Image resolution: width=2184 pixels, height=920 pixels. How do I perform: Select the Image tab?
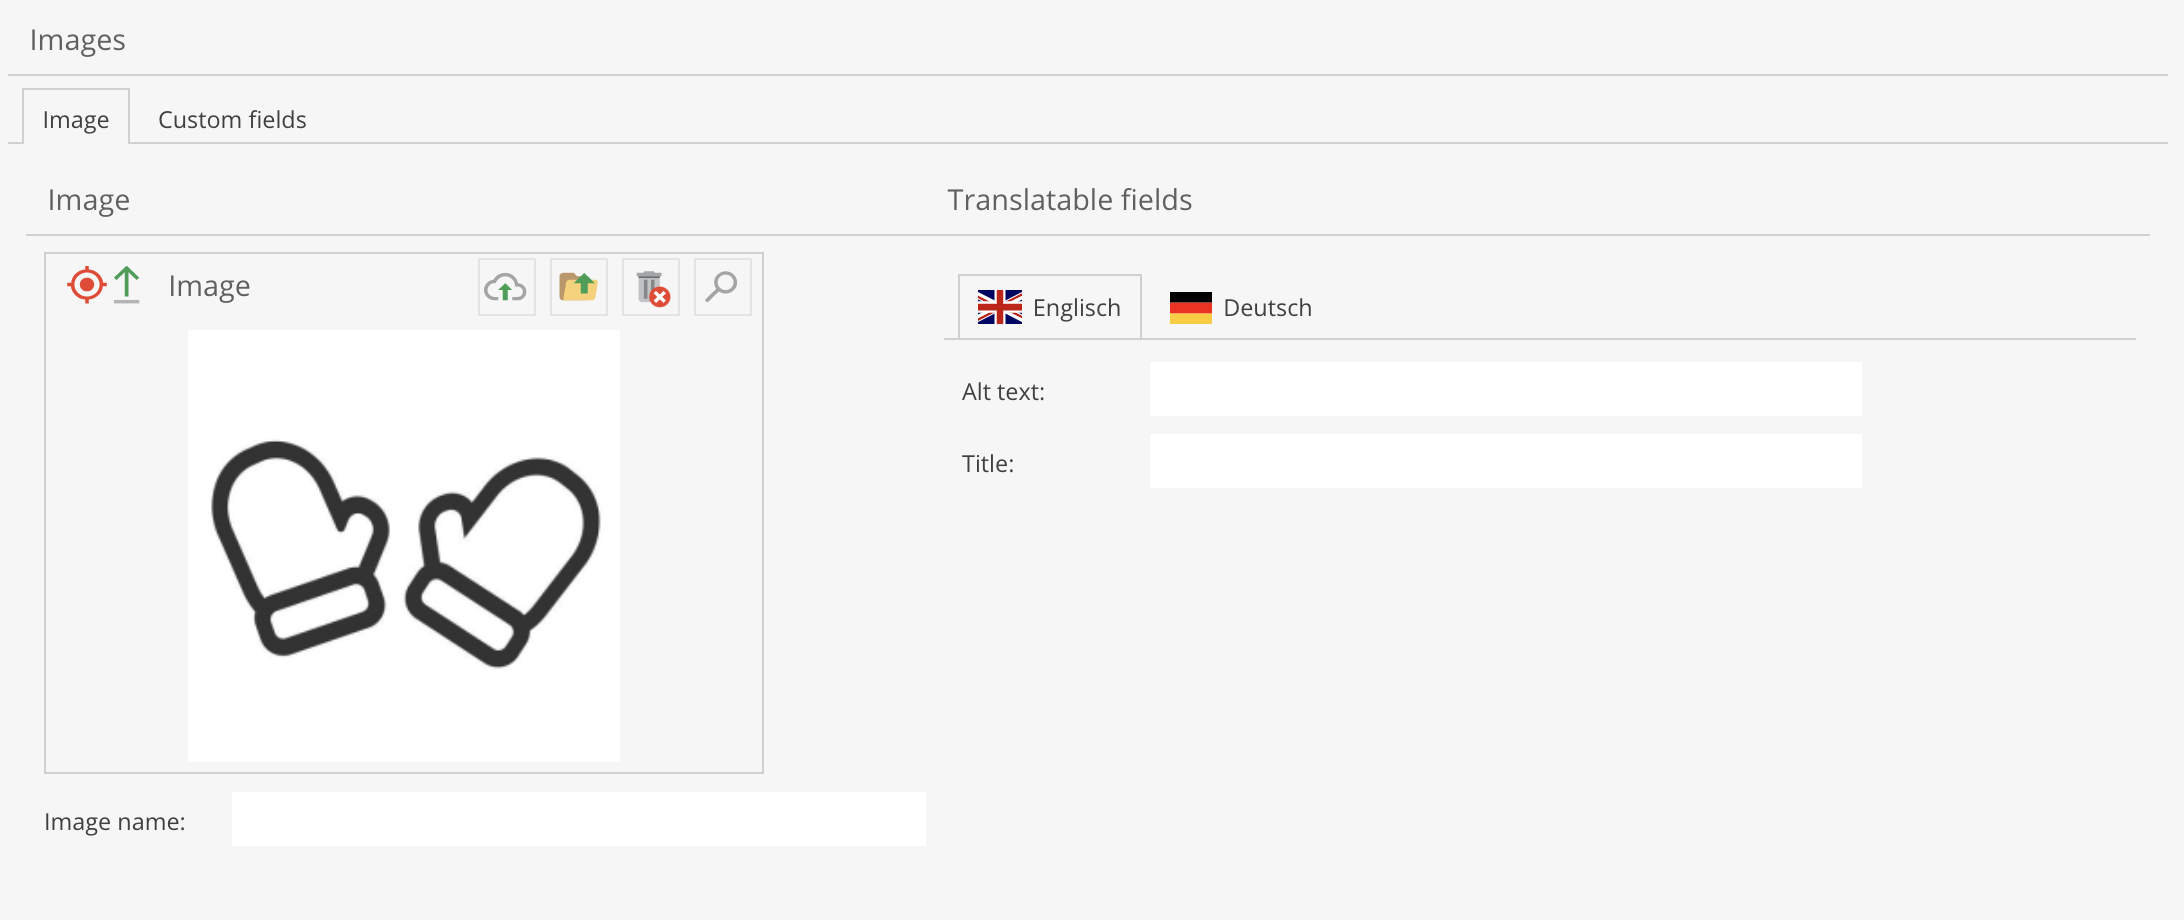(x=76, y=120)
